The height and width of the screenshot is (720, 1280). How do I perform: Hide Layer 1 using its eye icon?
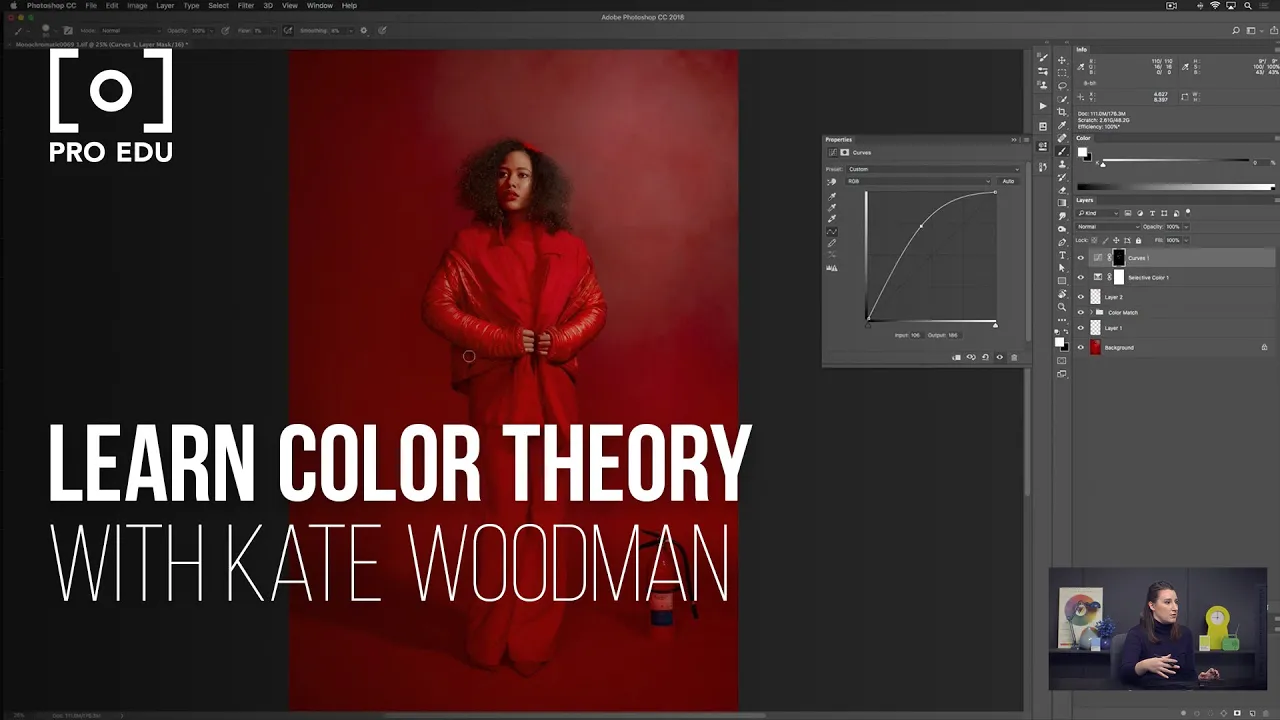(1081, 328)
